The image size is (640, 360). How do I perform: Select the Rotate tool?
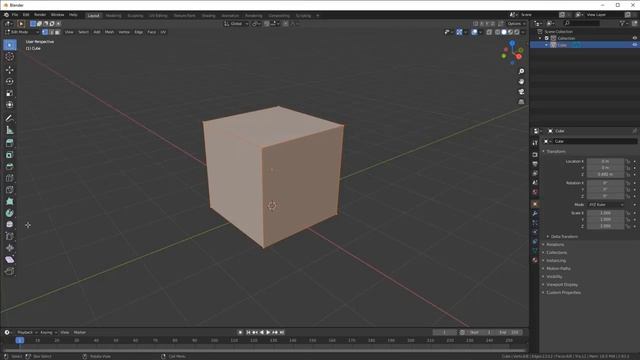click(x=10, y=82)
